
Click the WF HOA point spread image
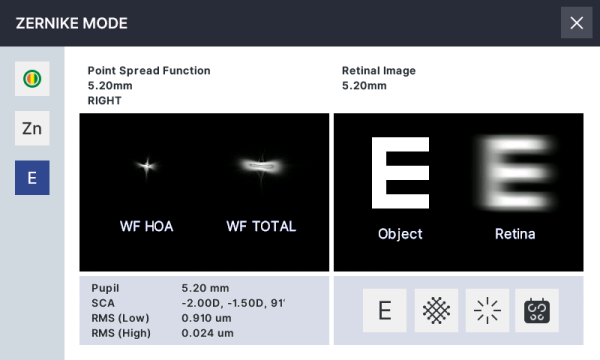pyautogui.click(x=147, y=166)
